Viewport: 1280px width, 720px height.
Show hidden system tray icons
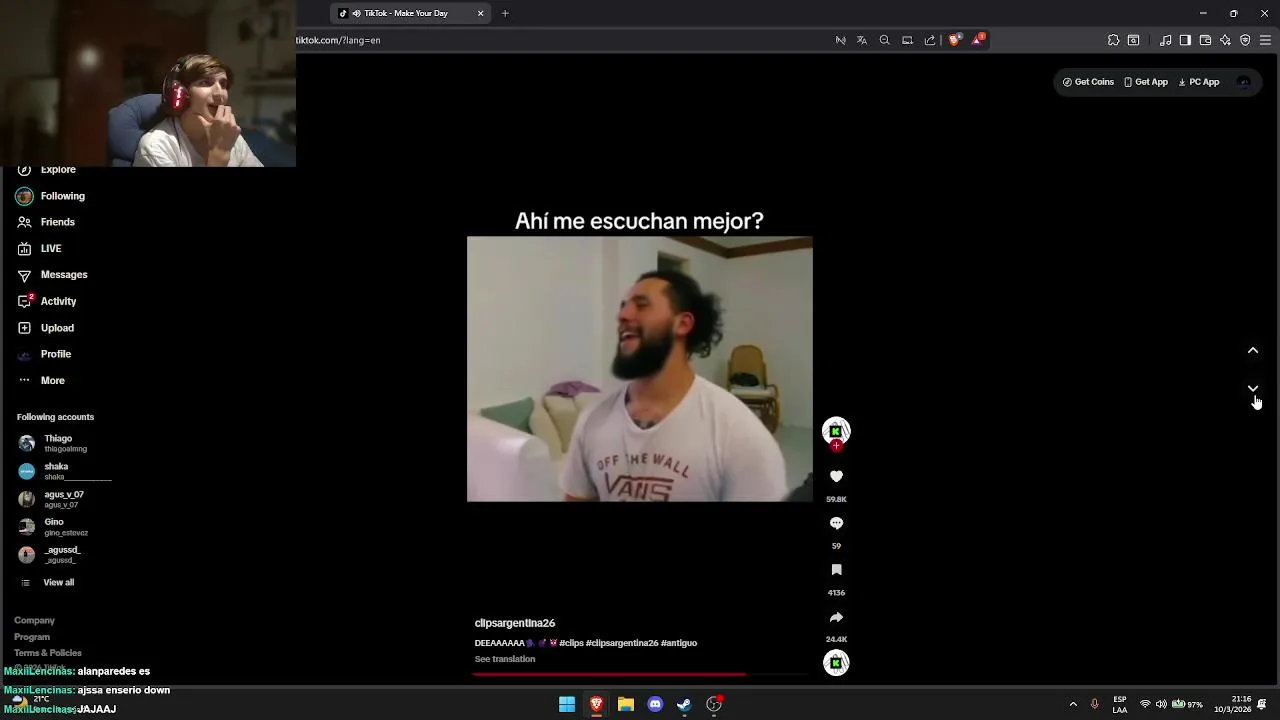[1073, 704]
